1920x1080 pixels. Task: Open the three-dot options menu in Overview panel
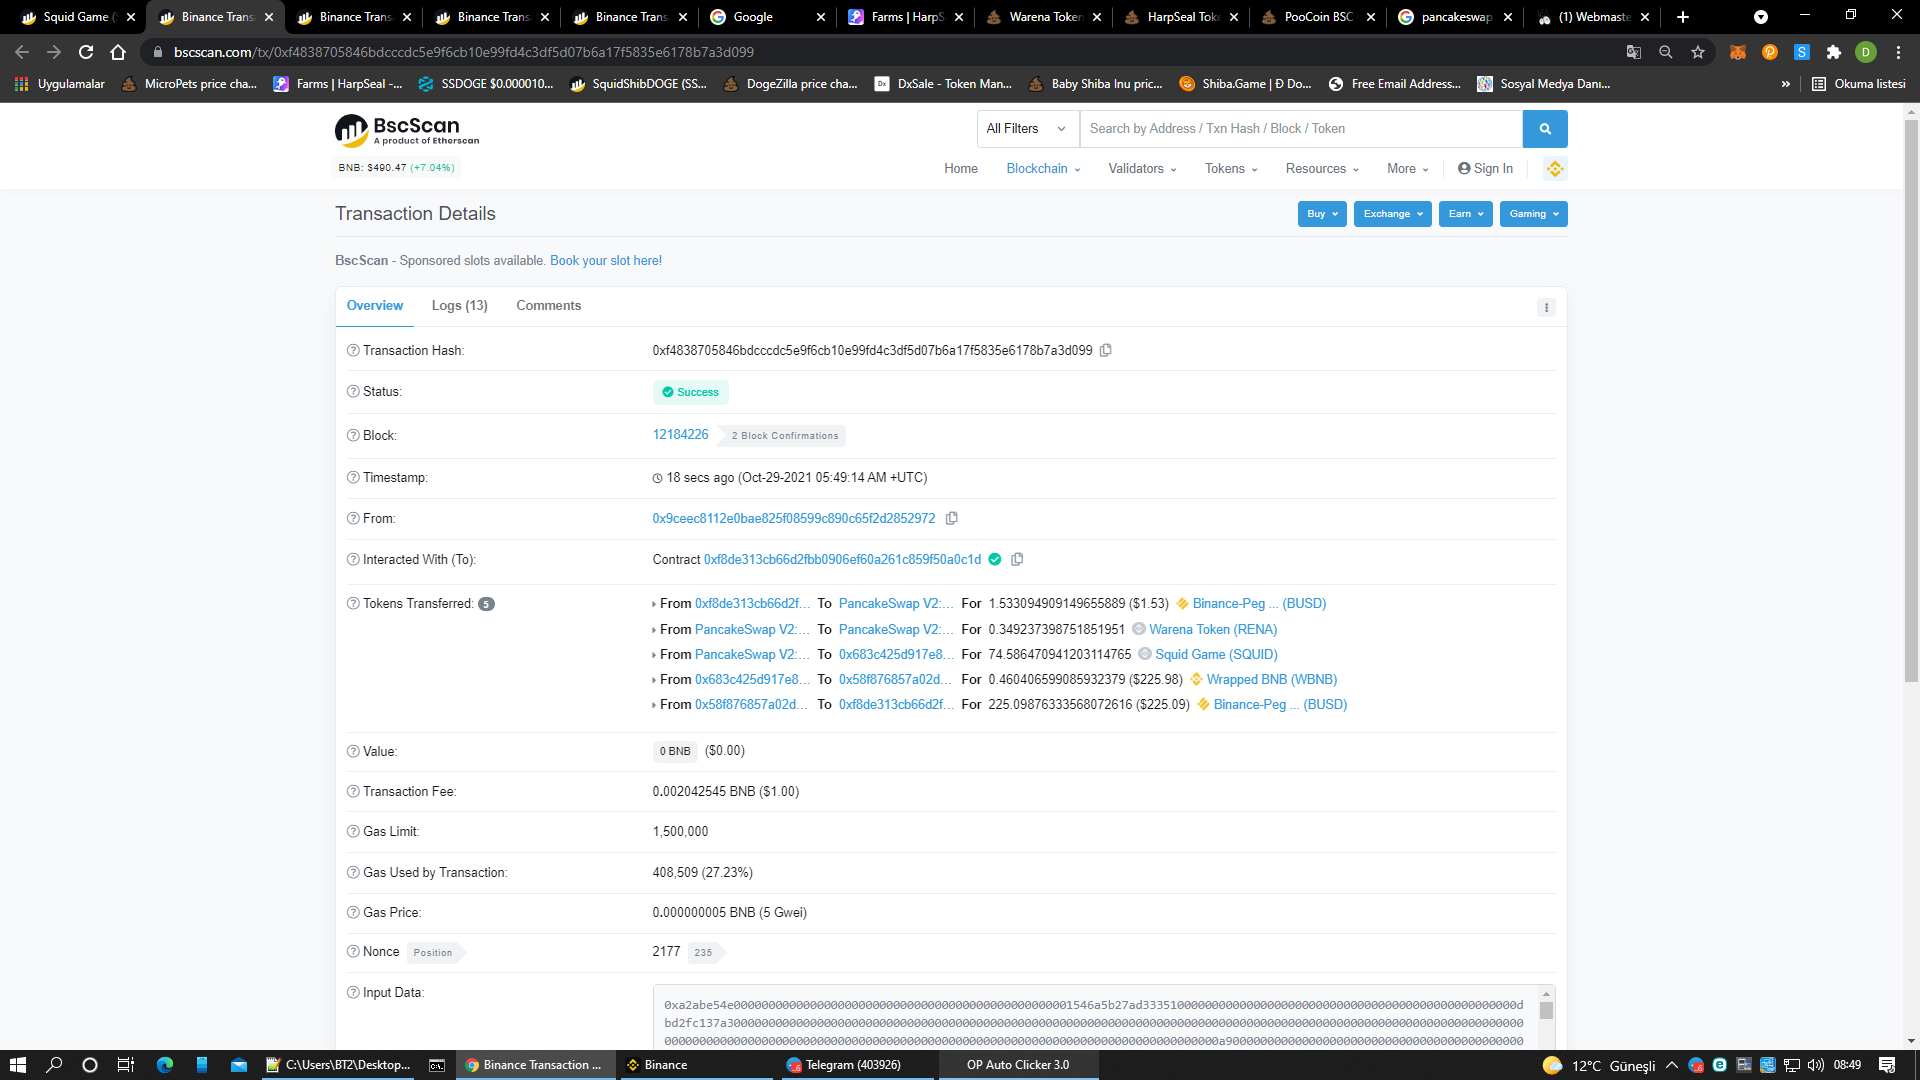(x=1546, y=307)
